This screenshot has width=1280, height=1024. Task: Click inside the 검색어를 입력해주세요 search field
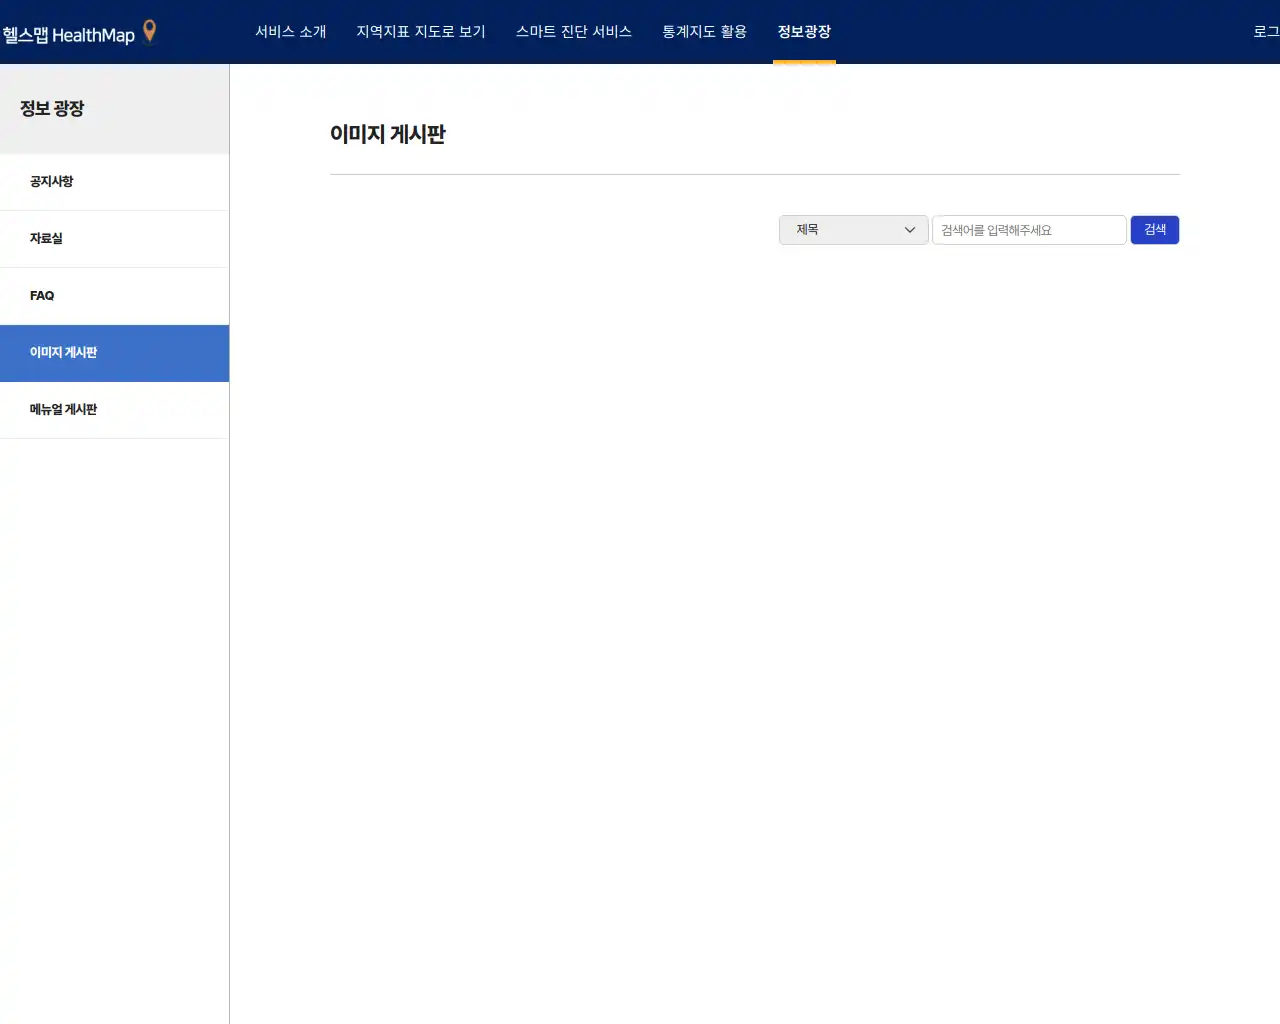[1029, 230]
